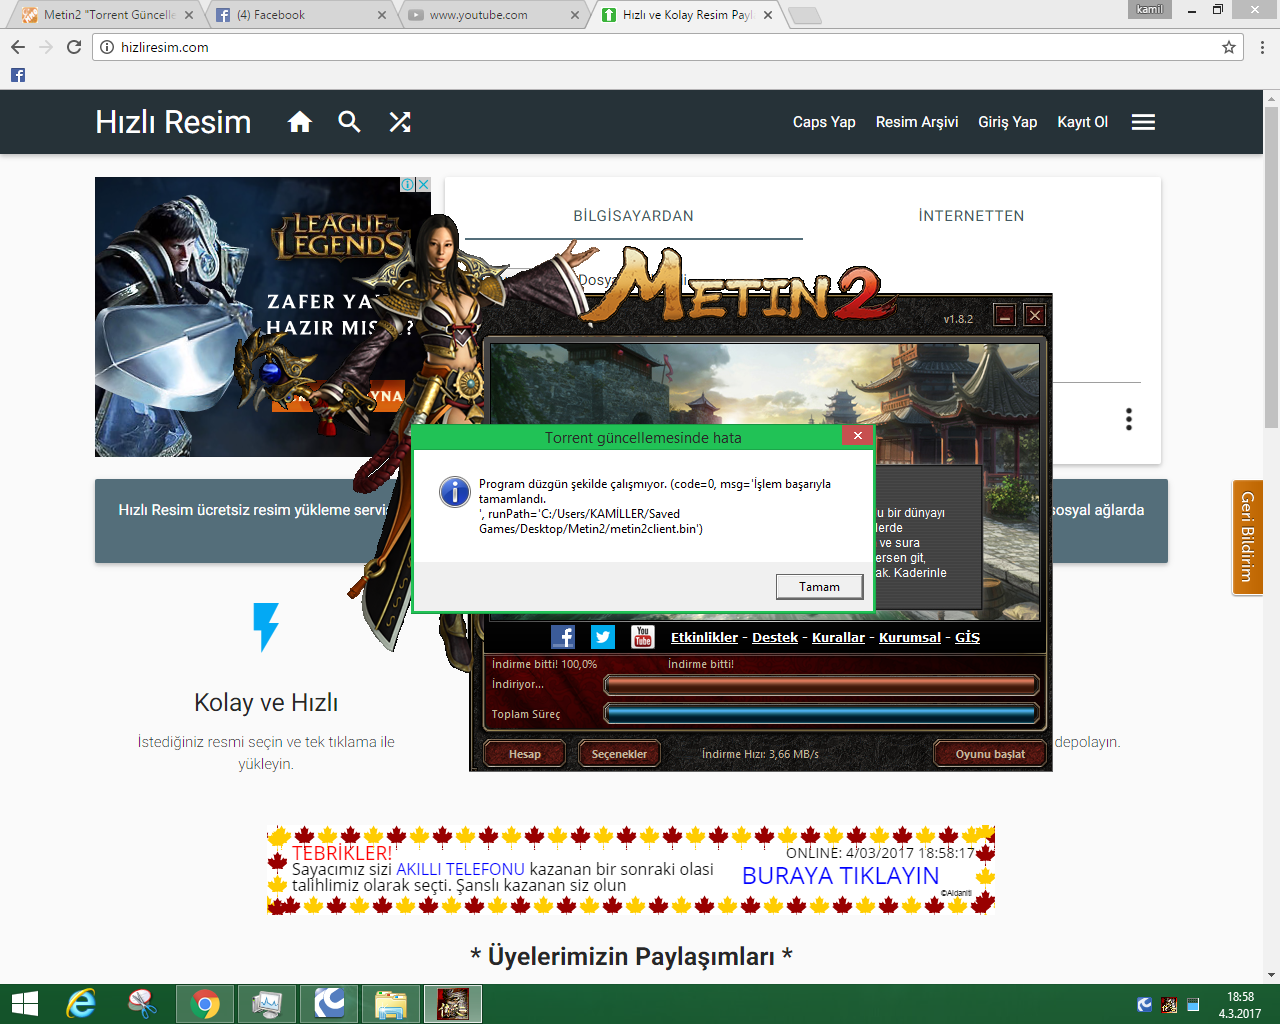Open the File Explorer taskbar icon
Image resolution: width=1280 pixels, height=1024 pixels.
[391, 1004]
